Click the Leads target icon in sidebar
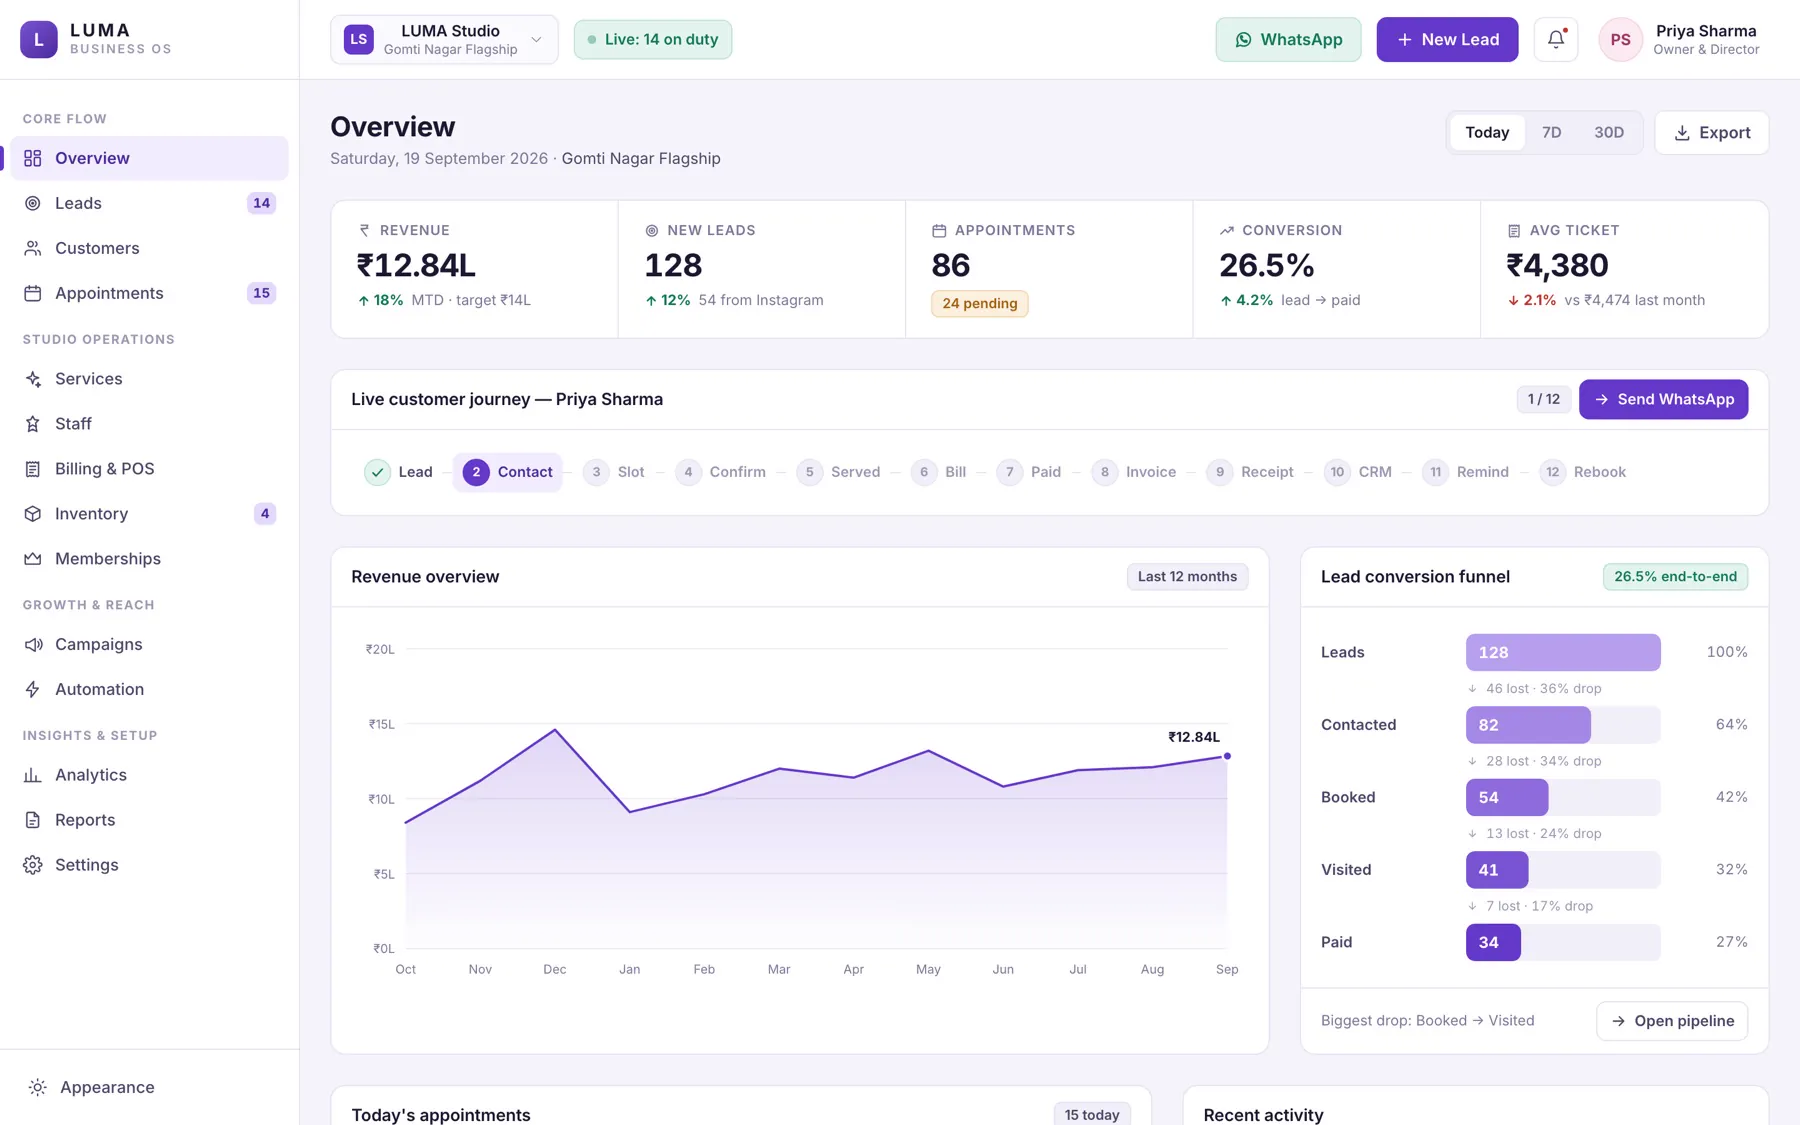The height and width of the screenshot is (1125, 1800). coord(33,203)
